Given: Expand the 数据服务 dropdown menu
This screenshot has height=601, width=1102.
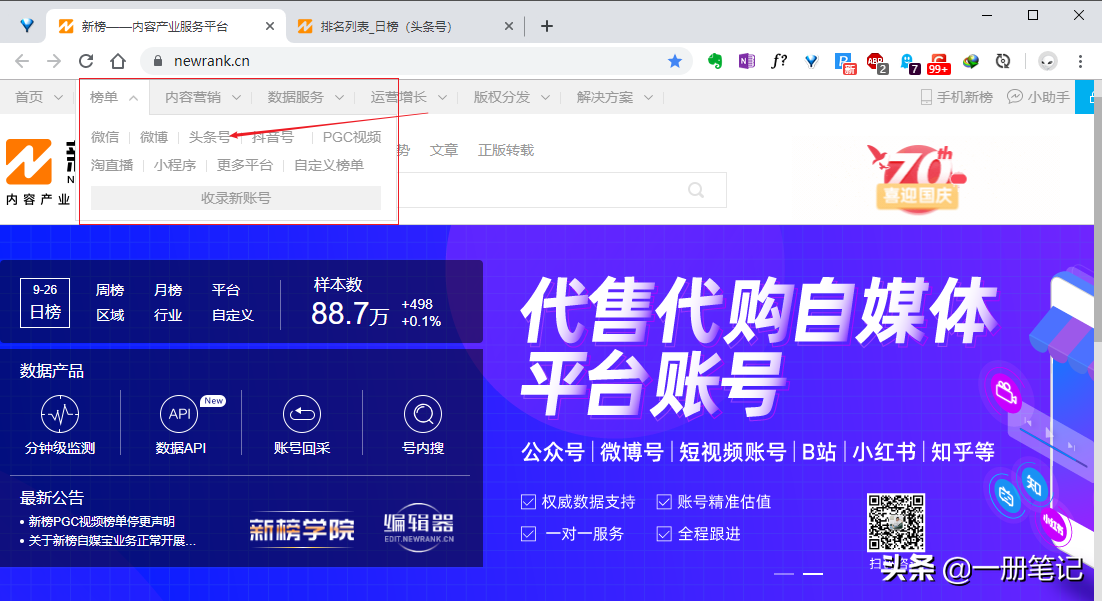Looking at the screenshot, I should point(306,97).
